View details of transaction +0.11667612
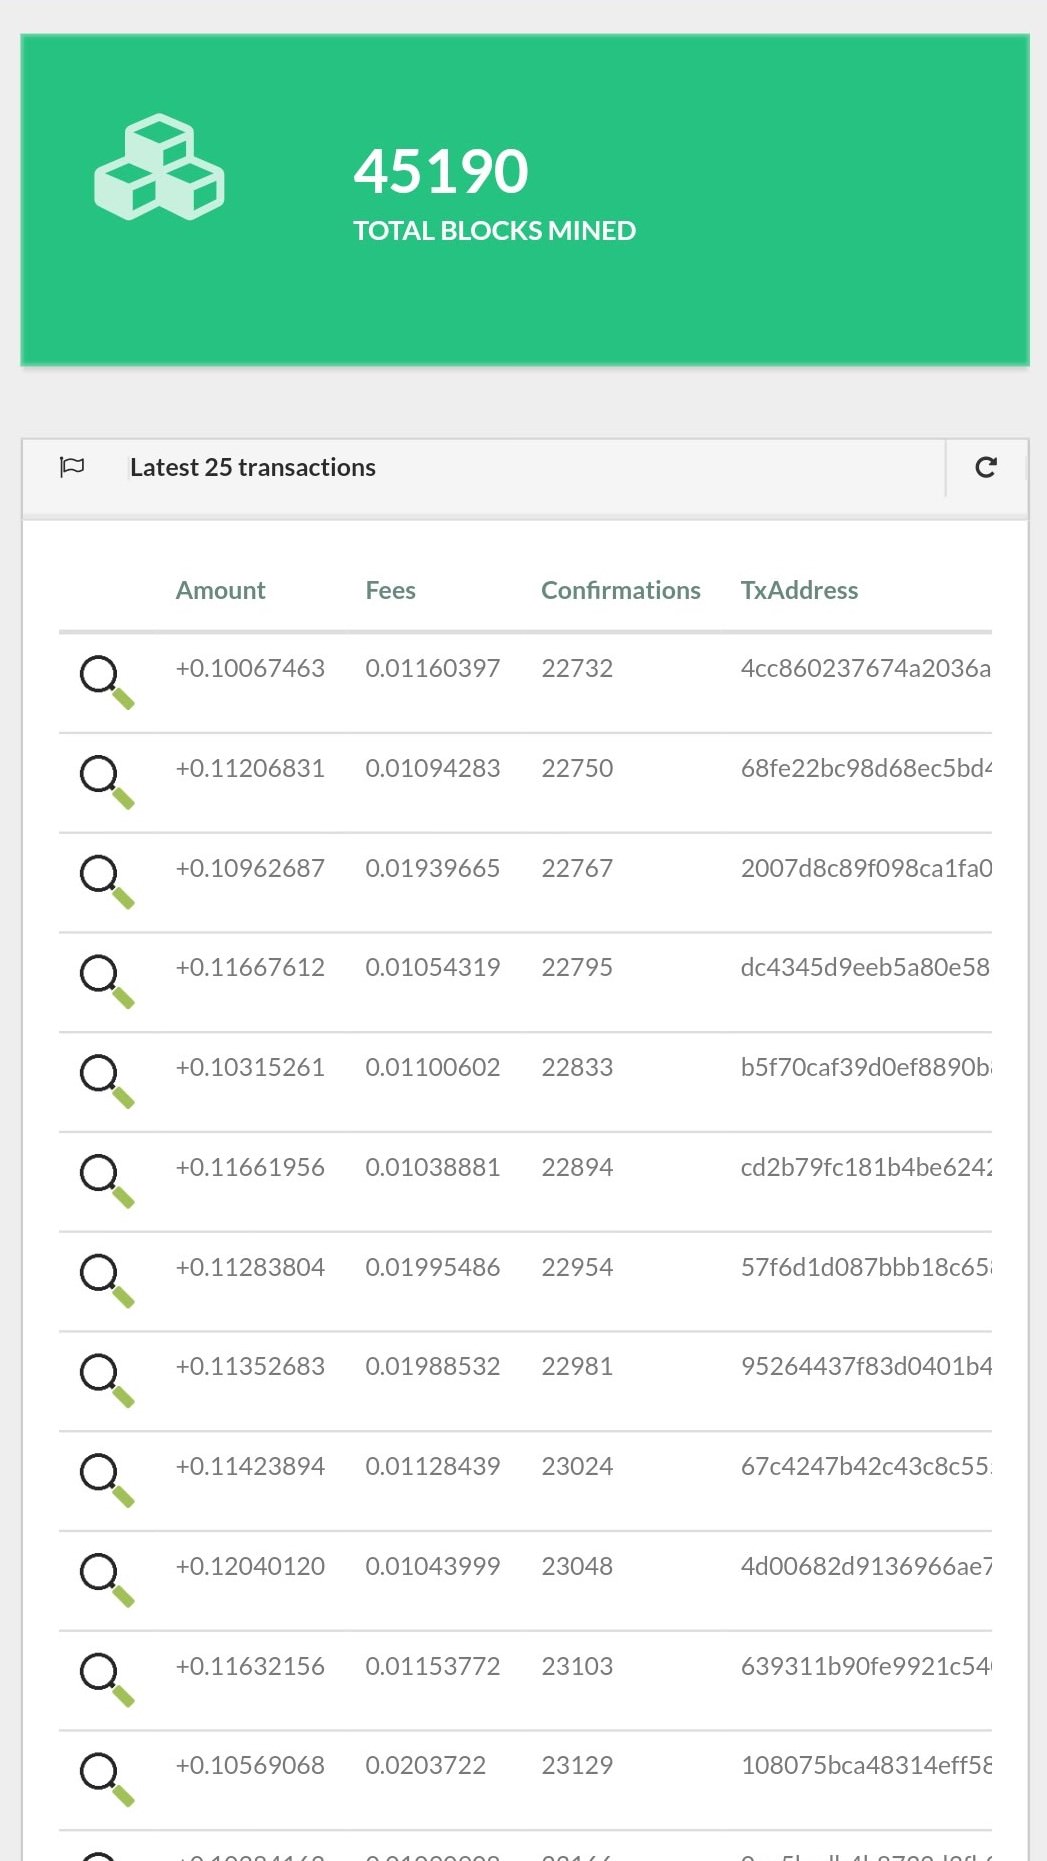This screenshot has height=1861, width=1047. pyautogui.click(x=106, y=980)
